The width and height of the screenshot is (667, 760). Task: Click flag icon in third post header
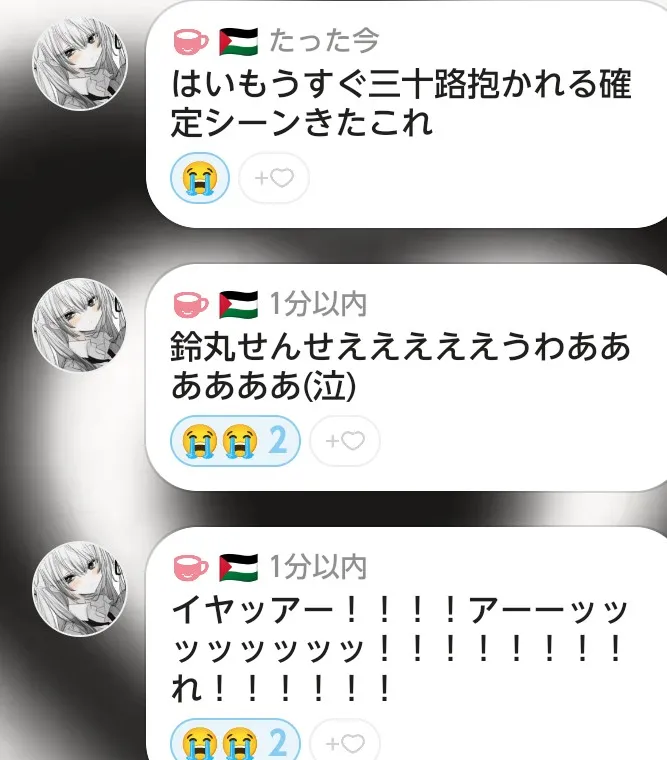point(238,568)
